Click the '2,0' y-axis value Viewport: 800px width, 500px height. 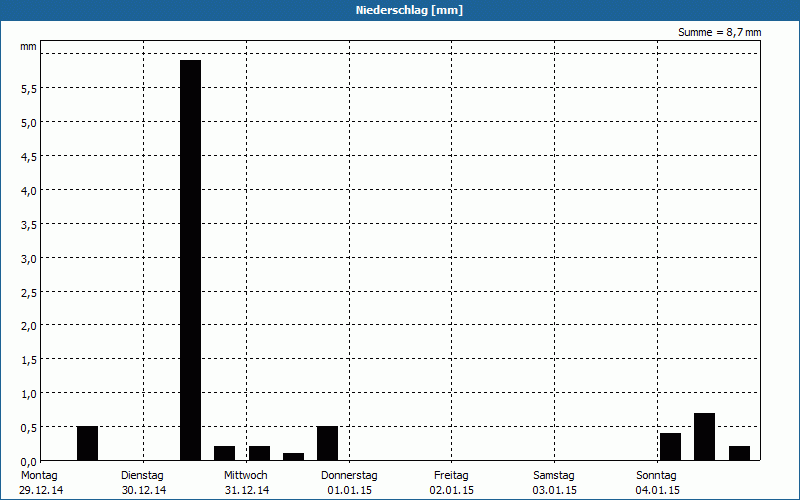[28, 326]
